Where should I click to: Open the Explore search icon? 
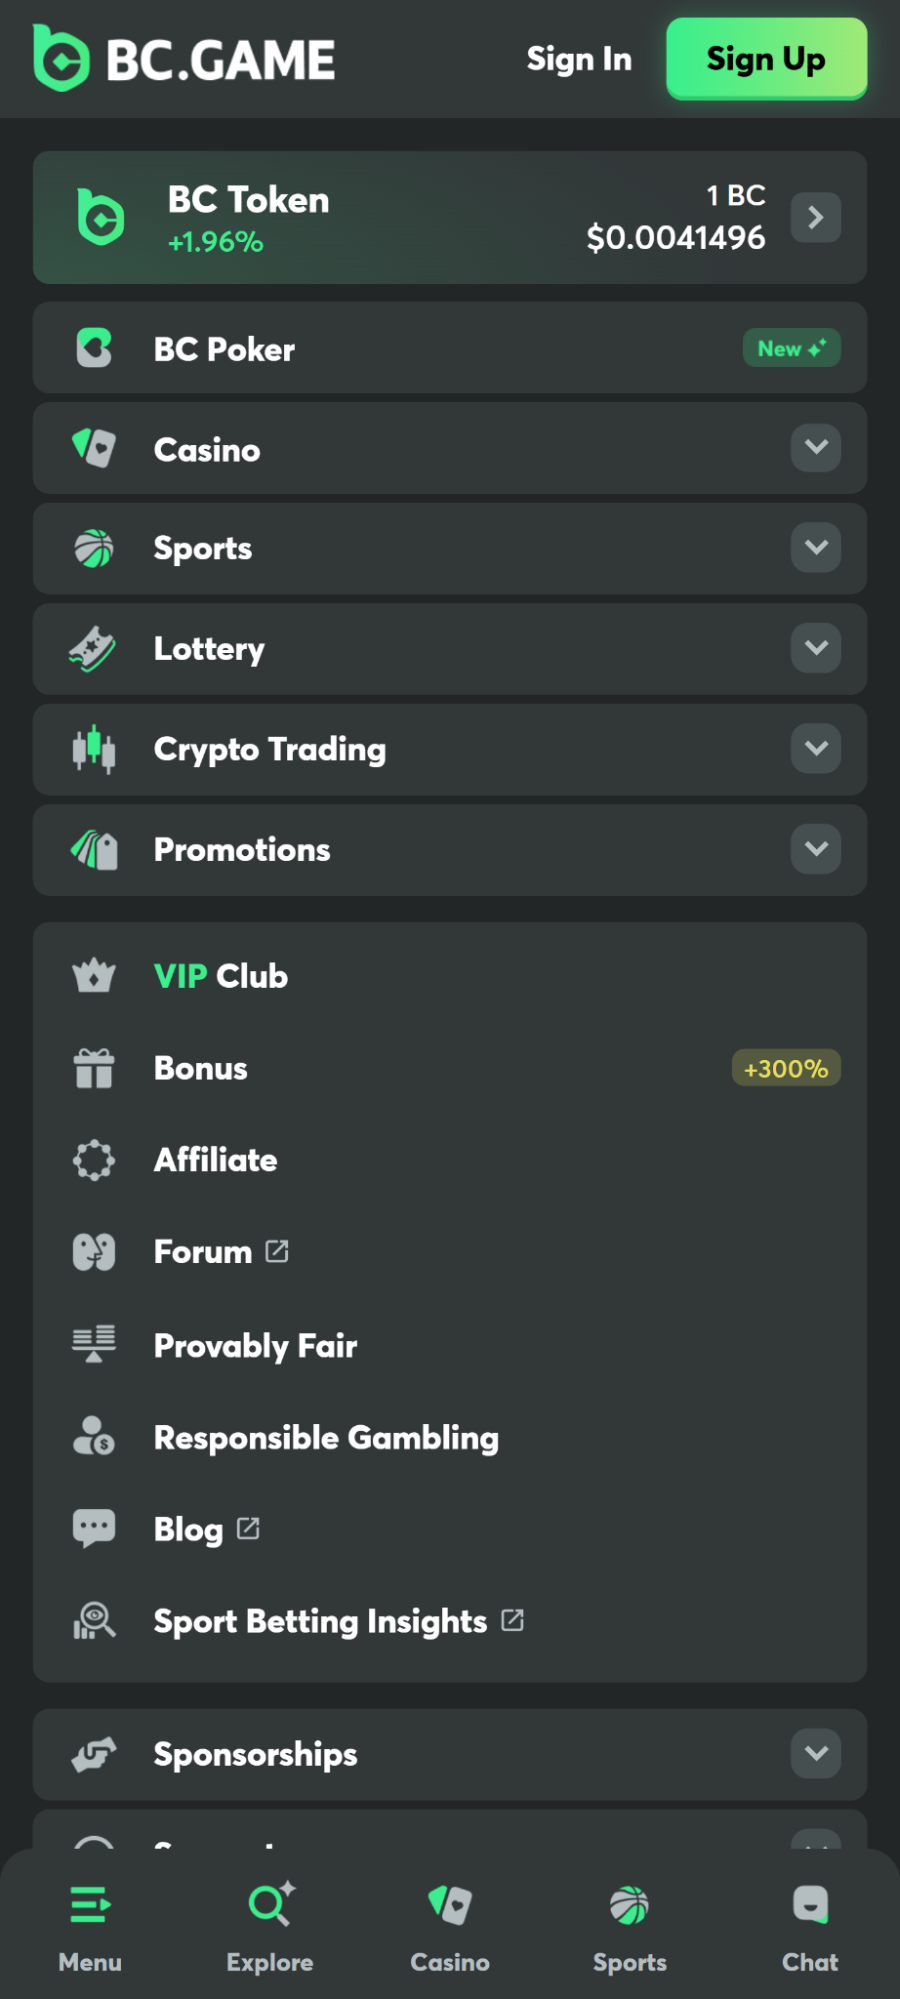click(270, 1905)
